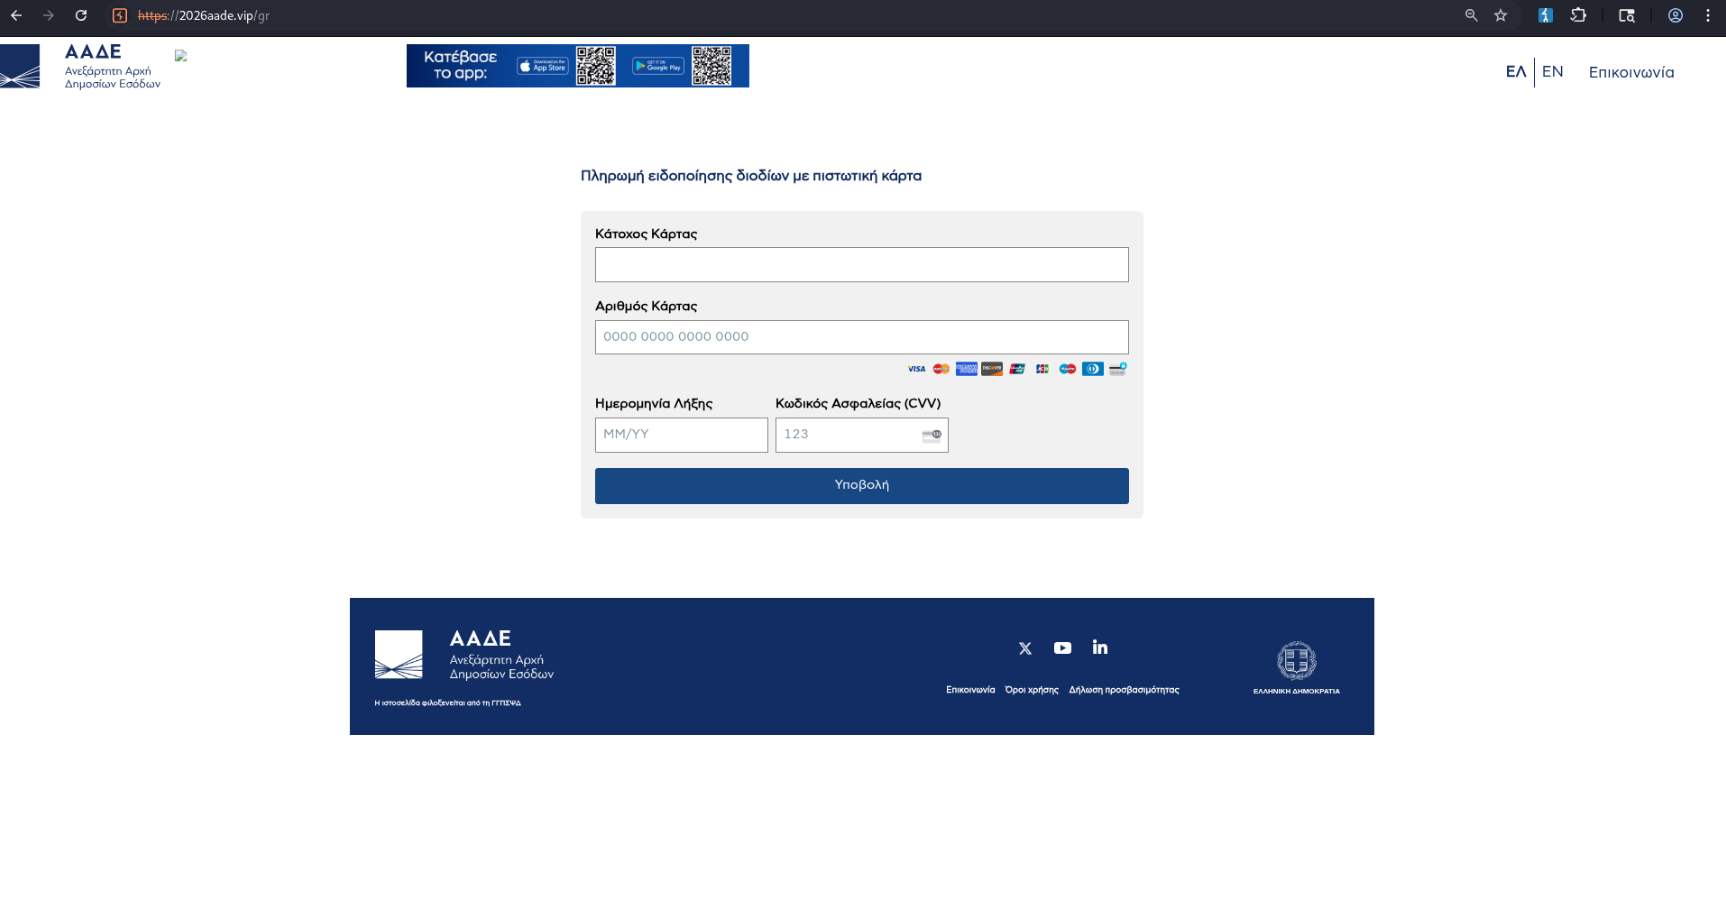Click the address bar URL 2026aade.vip/gr
This screenshot has height=898, width=1726.
[x=204, y=15]
